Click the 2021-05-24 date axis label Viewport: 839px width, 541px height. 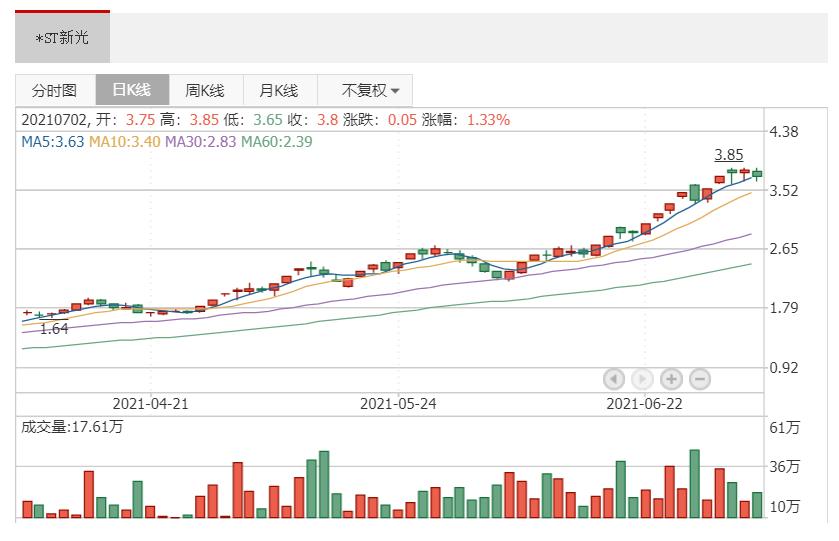tap(398, 404)
